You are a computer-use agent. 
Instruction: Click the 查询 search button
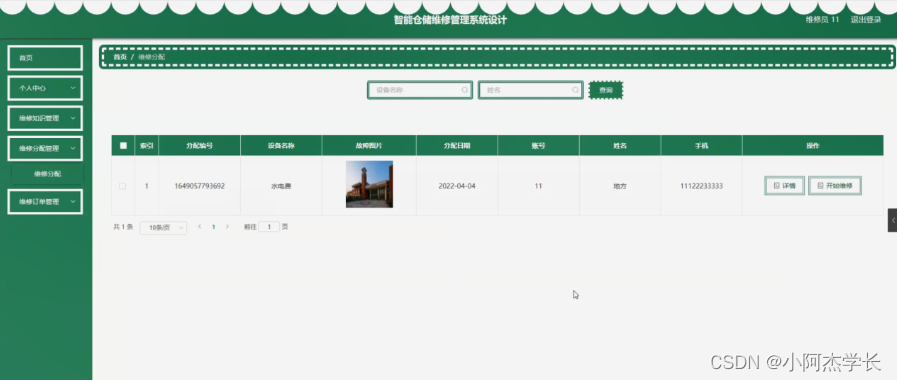click(606, 90)
